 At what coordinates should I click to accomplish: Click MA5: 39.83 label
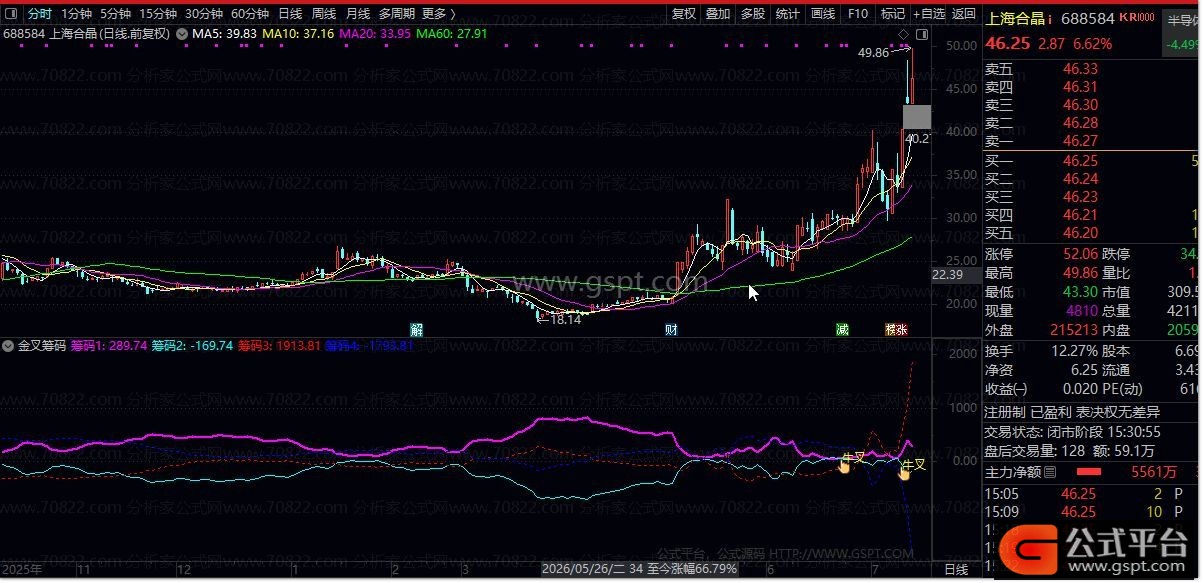[225, 34]
